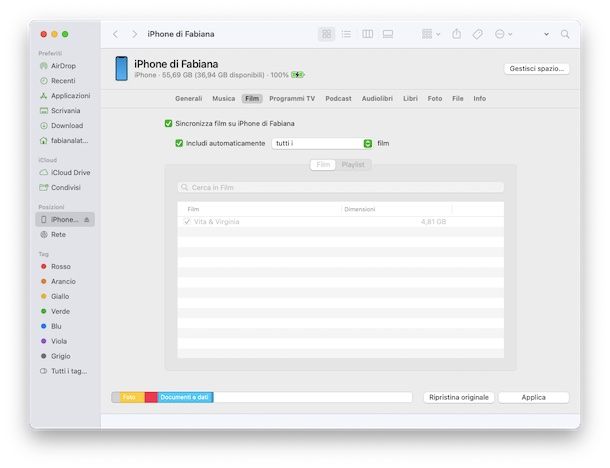
Task: Switch to the Programmi TV tab
Action: pyautogui.click(x=292, y=98)
